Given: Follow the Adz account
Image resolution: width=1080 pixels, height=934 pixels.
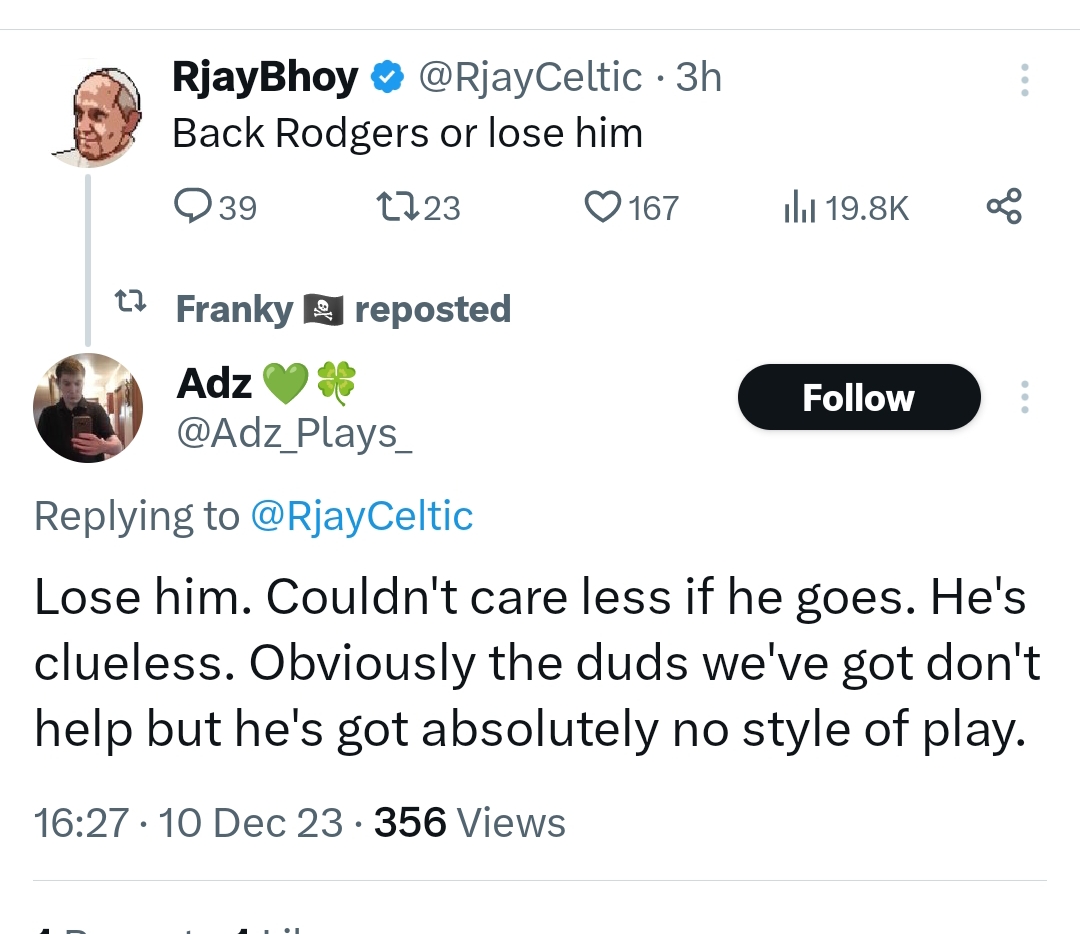Looking at the screenshot, I should 858,398.
